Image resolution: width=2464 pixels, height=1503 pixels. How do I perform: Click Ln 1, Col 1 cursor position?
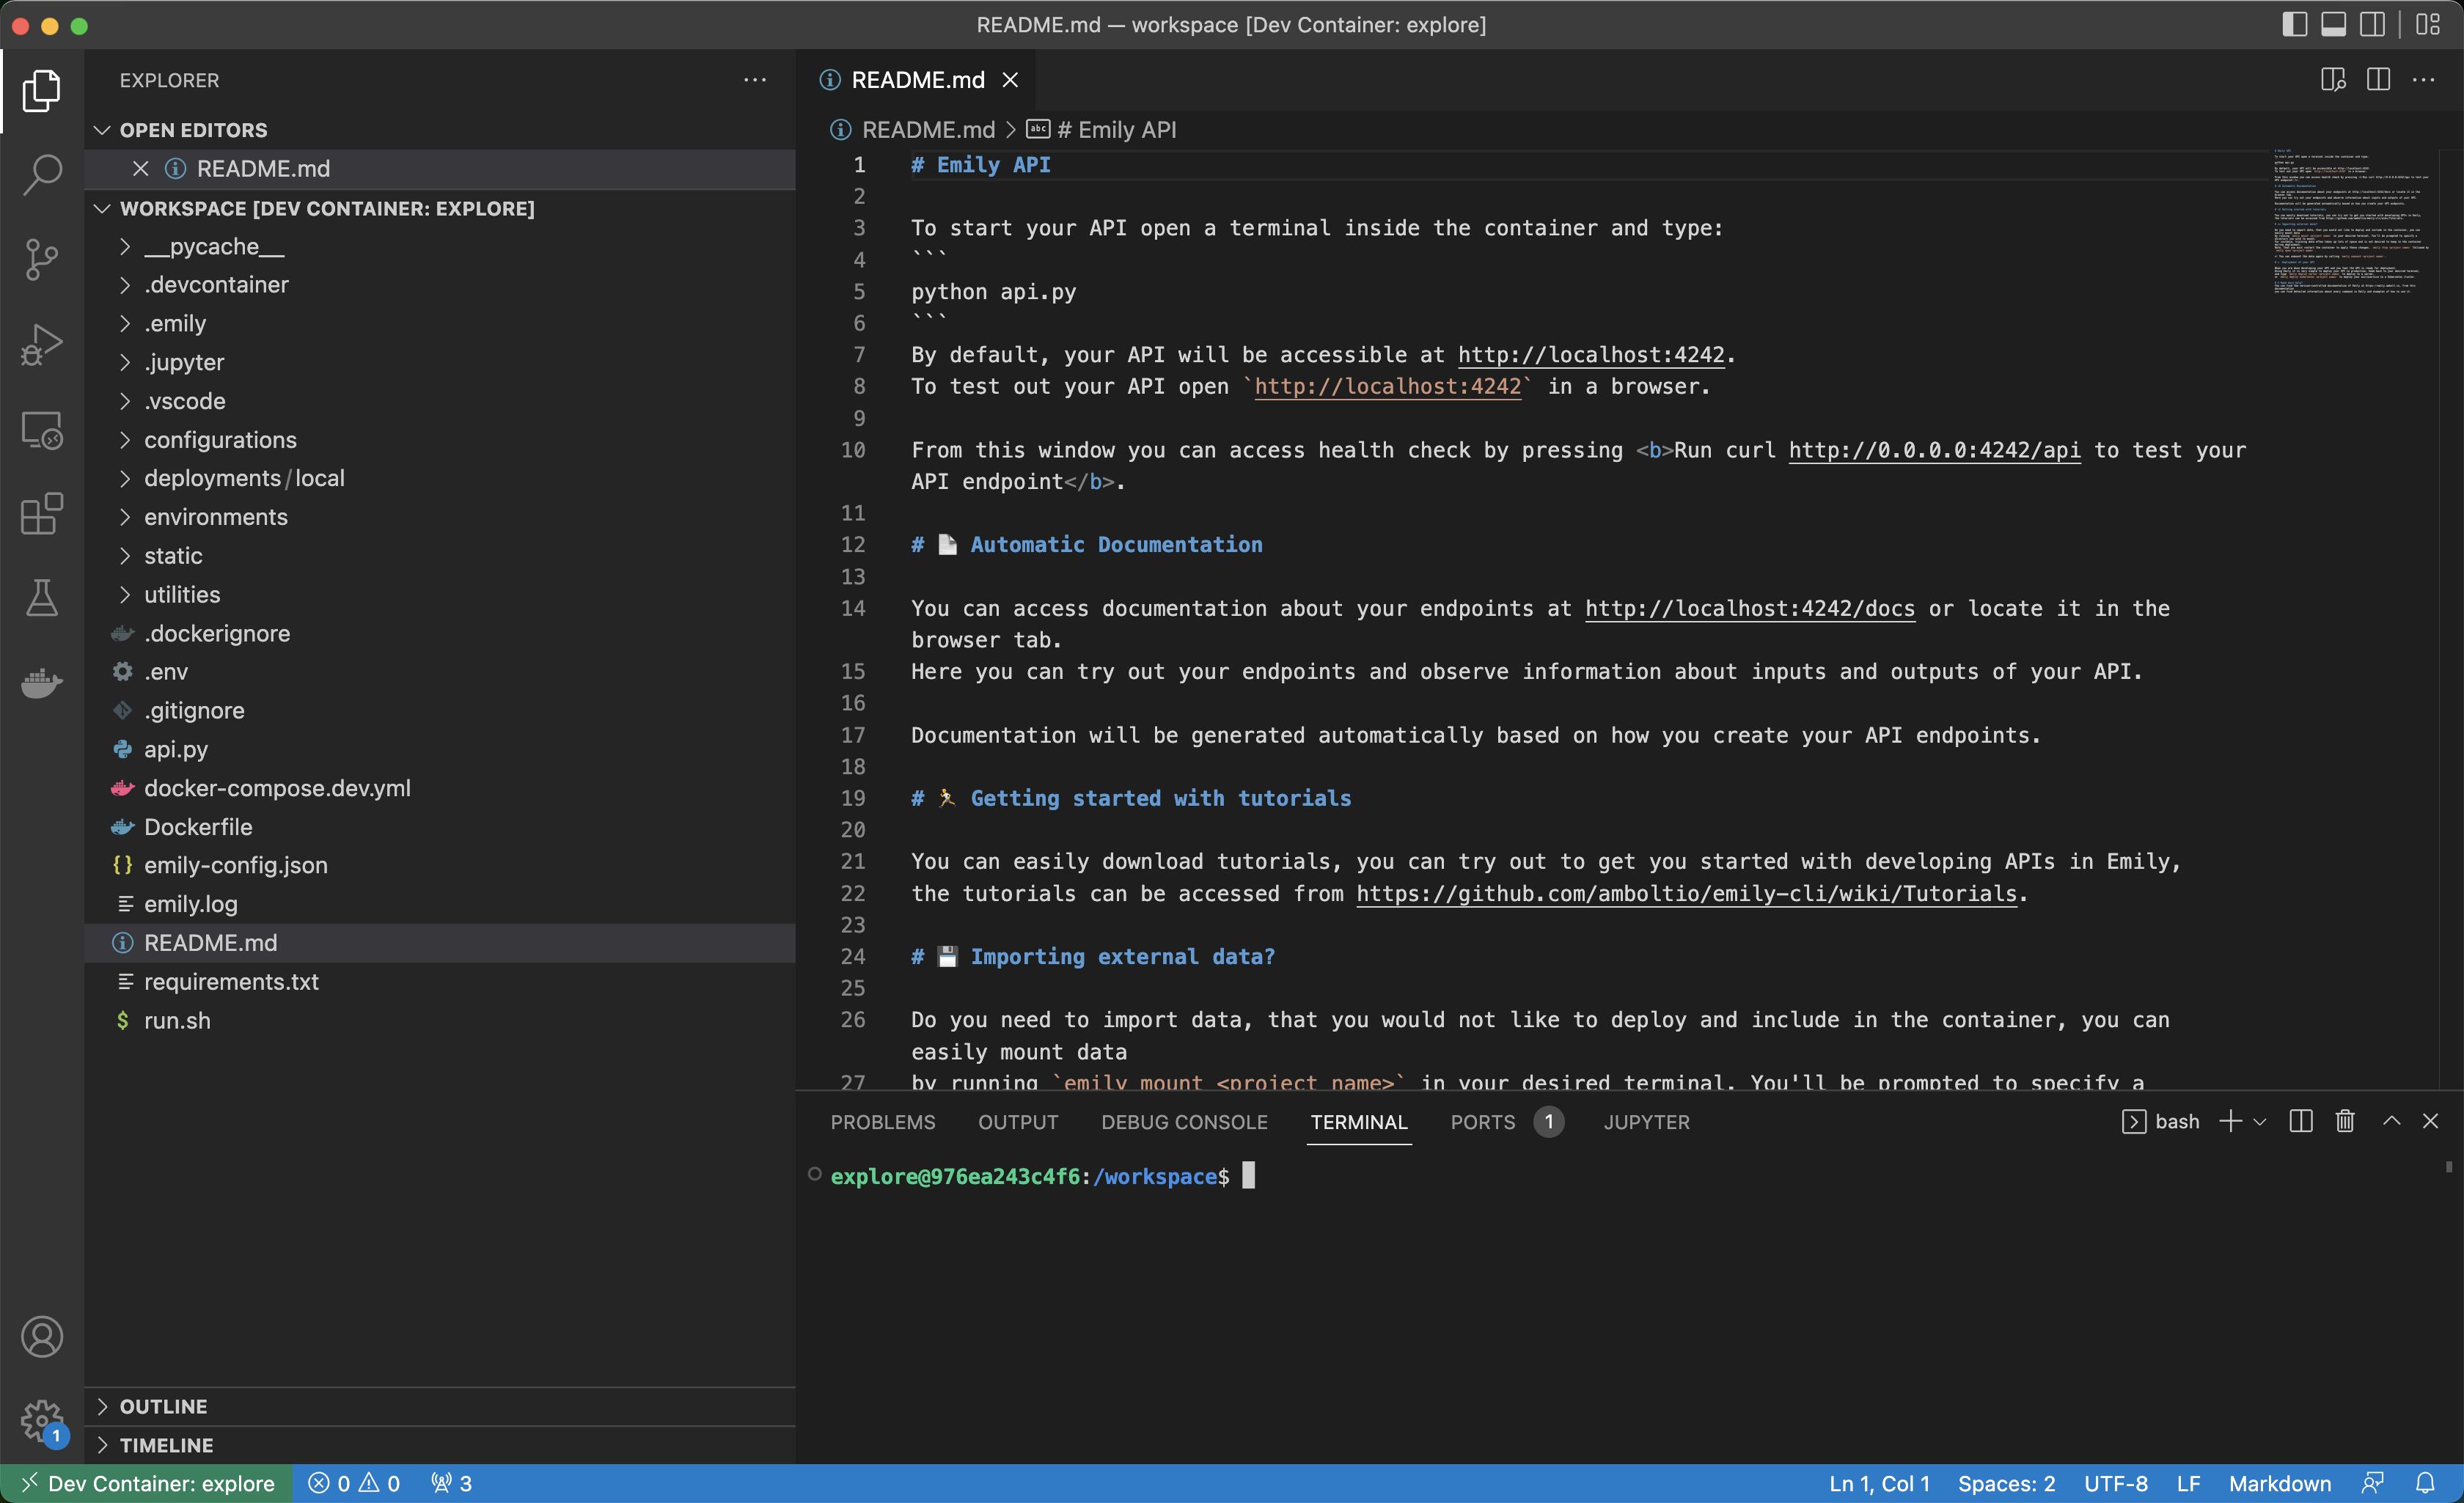pyautogui.click(x=1879, y=1483)
